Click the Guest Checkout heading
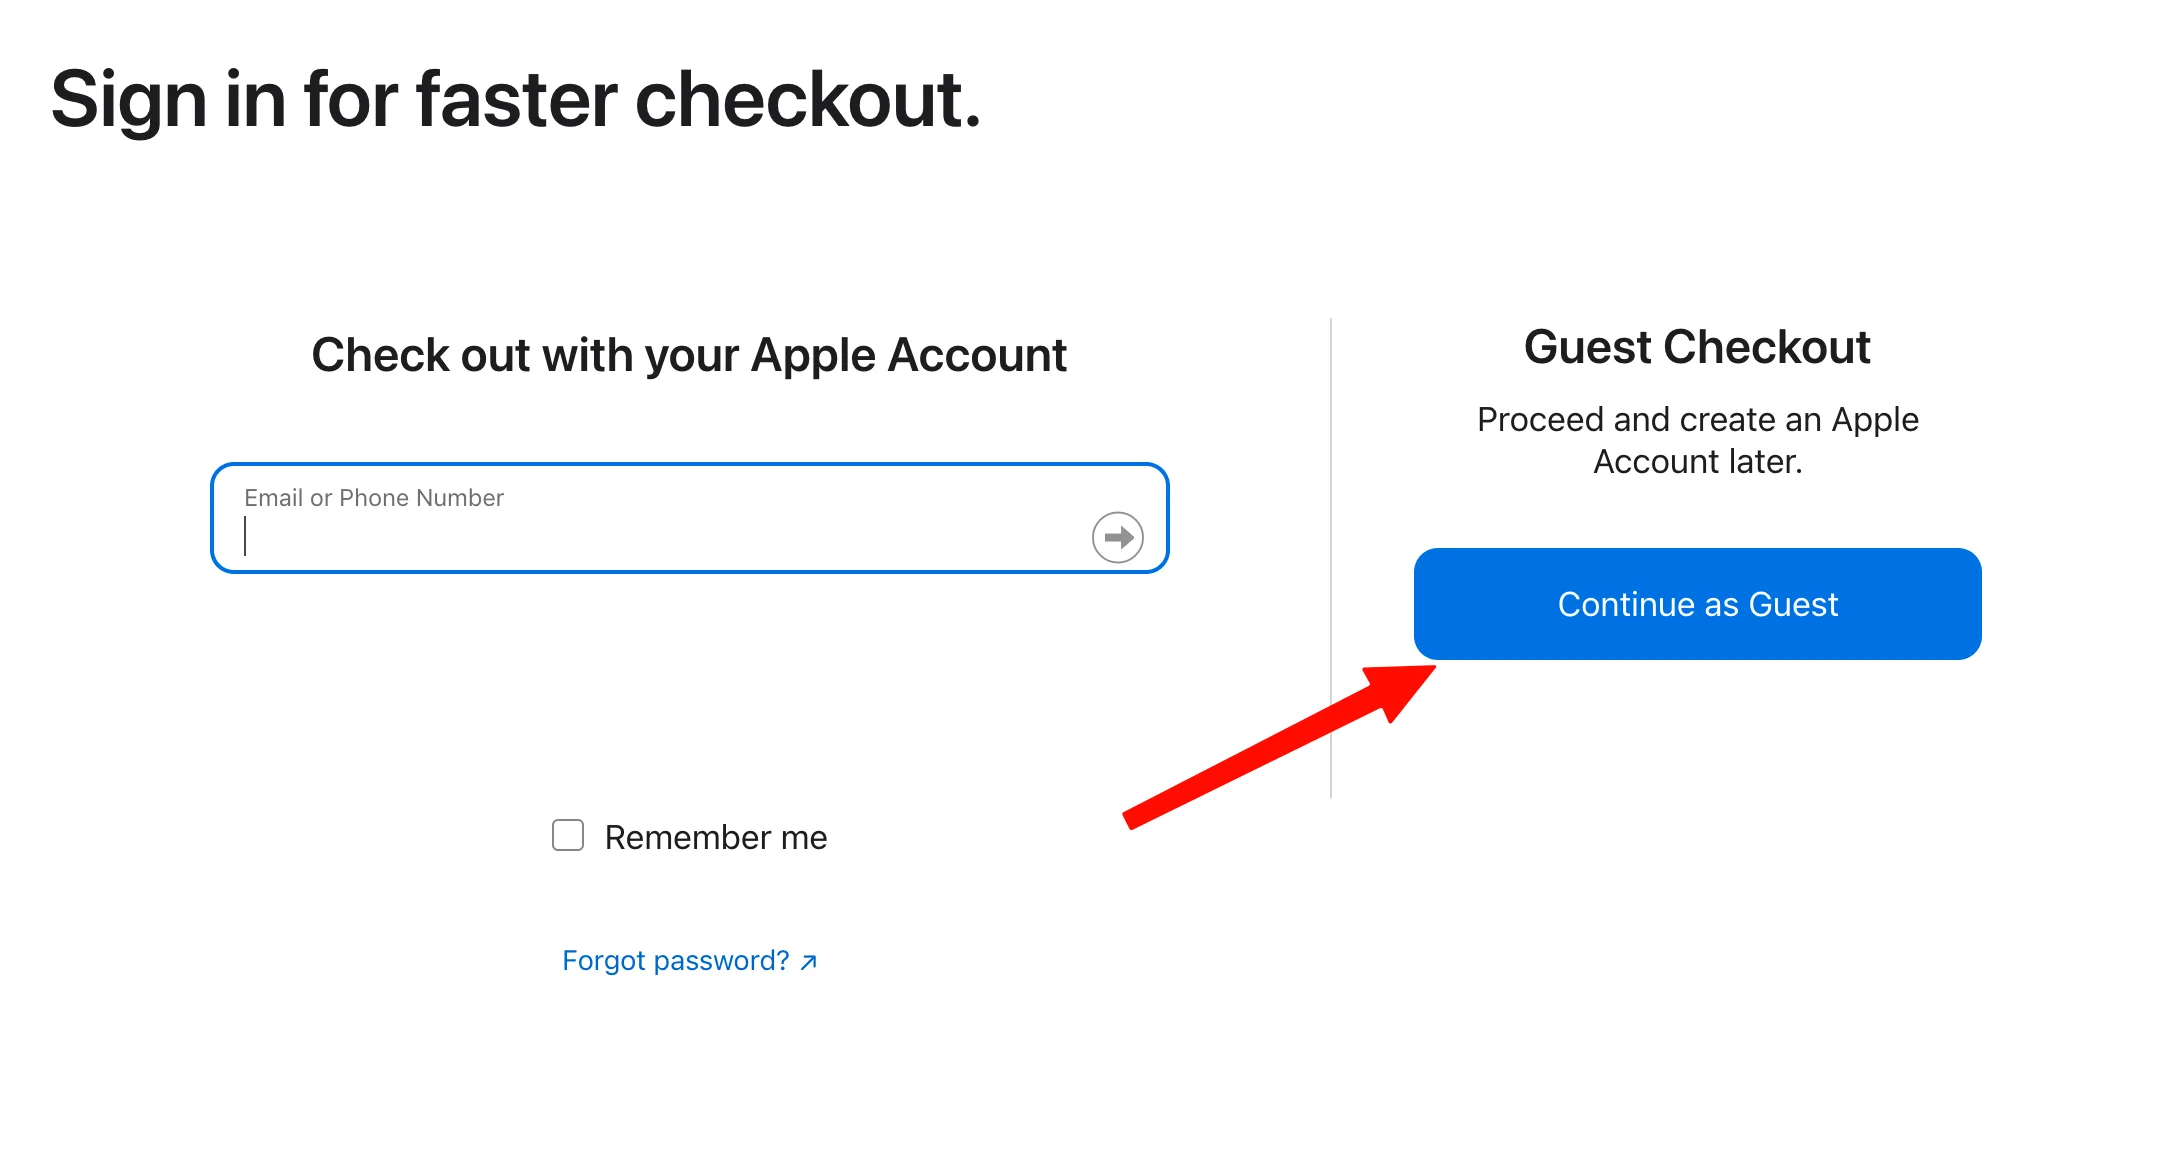The image size is (2162, 1170). (x=1697, y=347)
